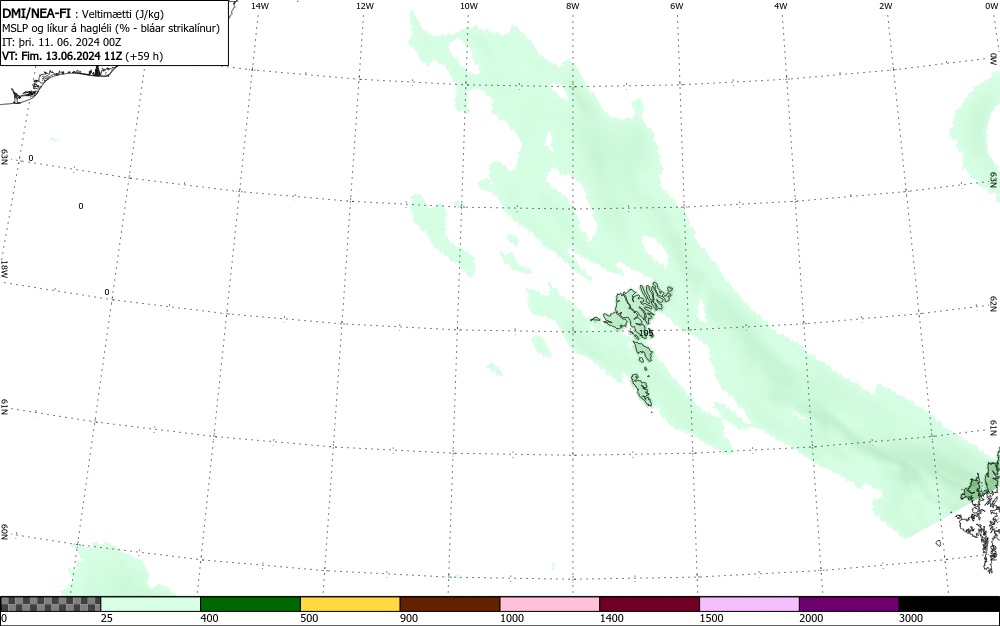Pick the dark green 400–500 legend swatch

[x=250, y=604]
